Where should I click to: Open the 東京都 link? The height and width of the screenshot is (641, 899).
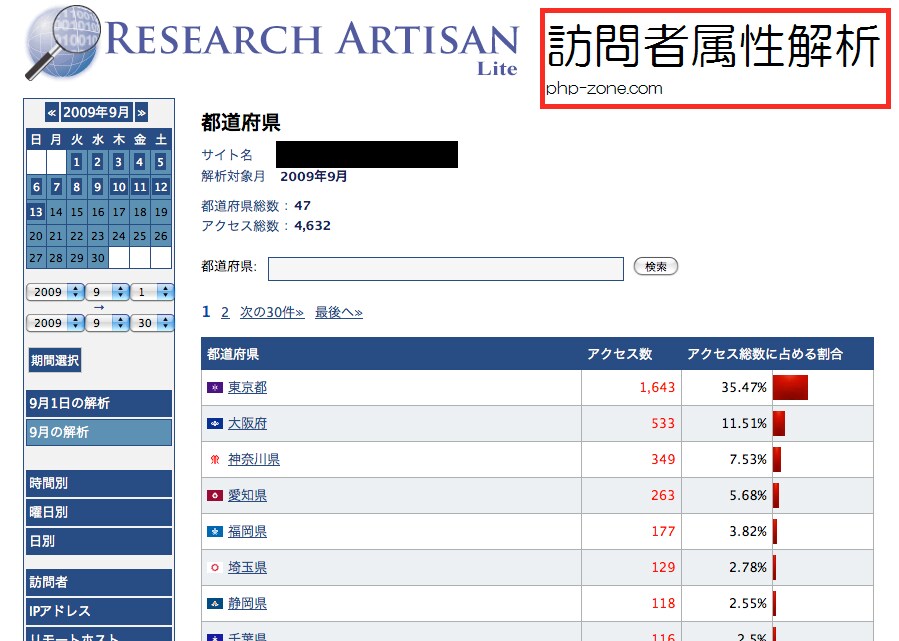coord(247,388)
